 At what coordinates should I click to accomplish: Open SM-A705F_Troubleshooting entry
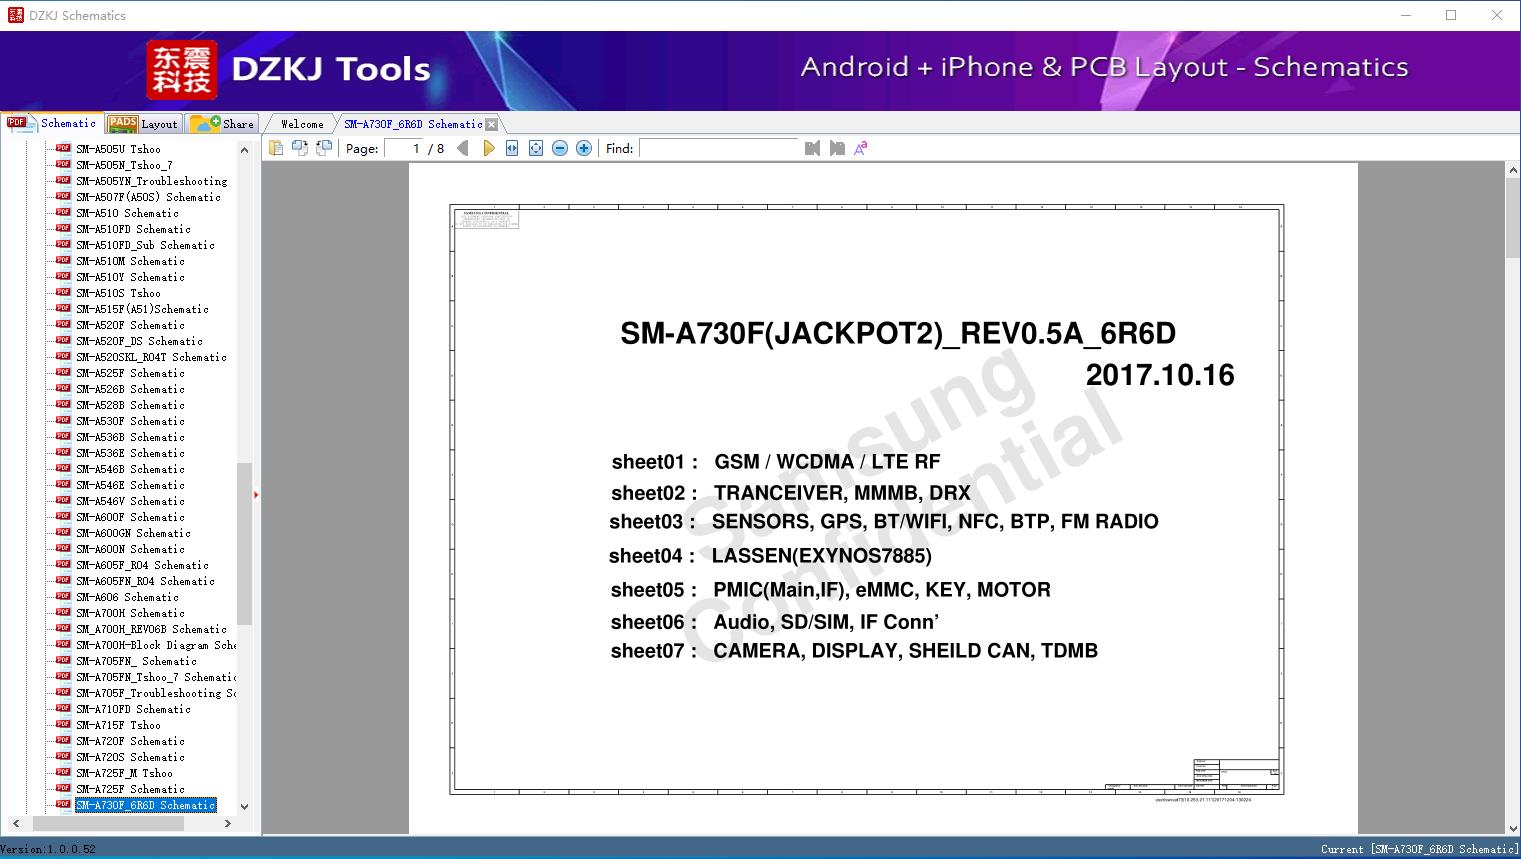(x=156, y=693)
